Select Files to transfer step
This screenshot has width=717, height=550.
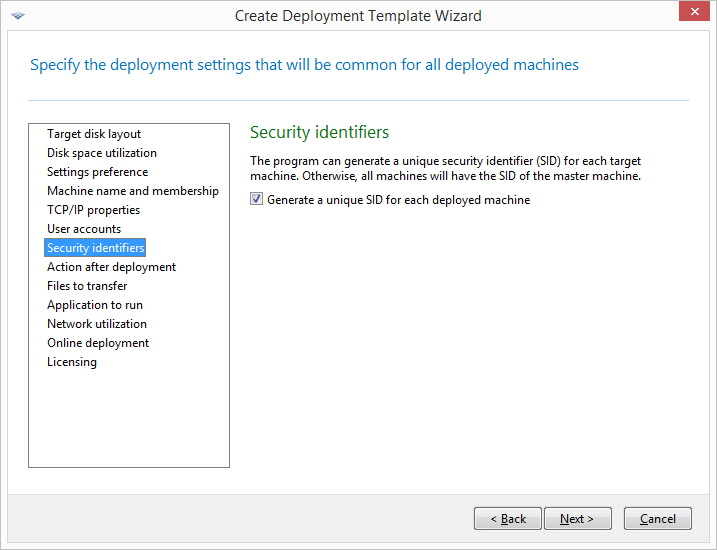87,286
